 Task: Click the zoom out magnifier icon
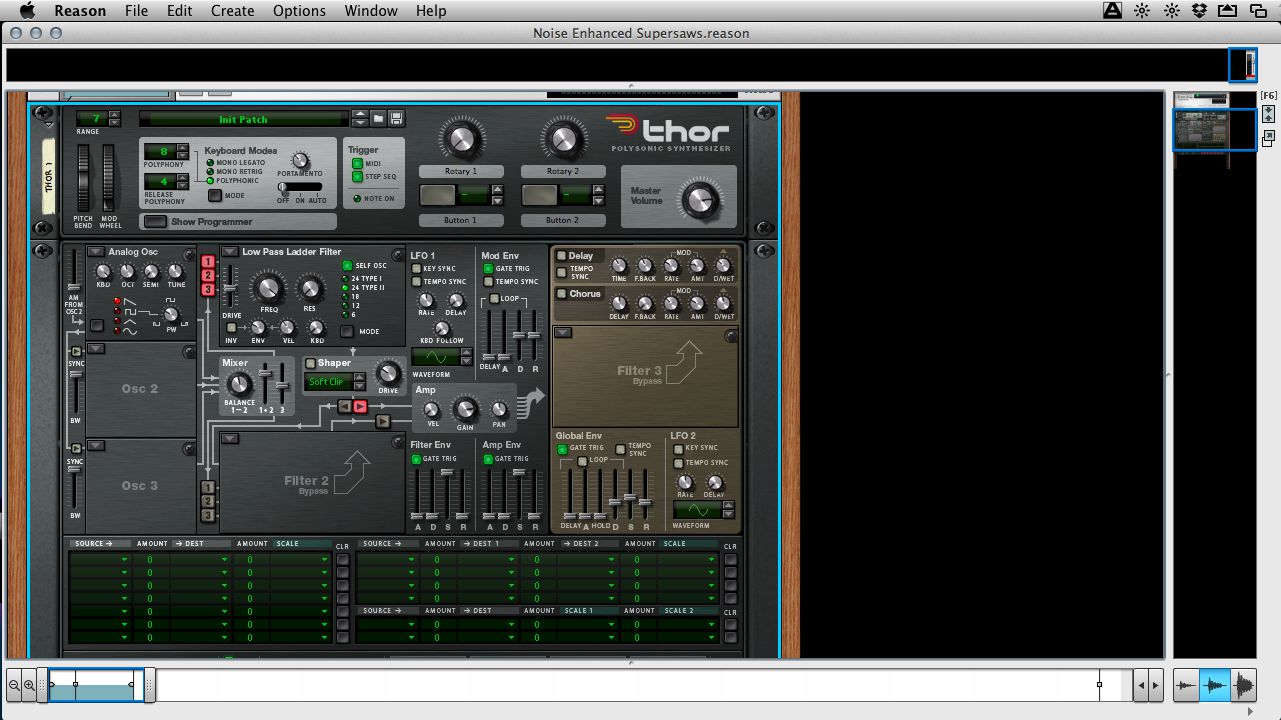14,685
